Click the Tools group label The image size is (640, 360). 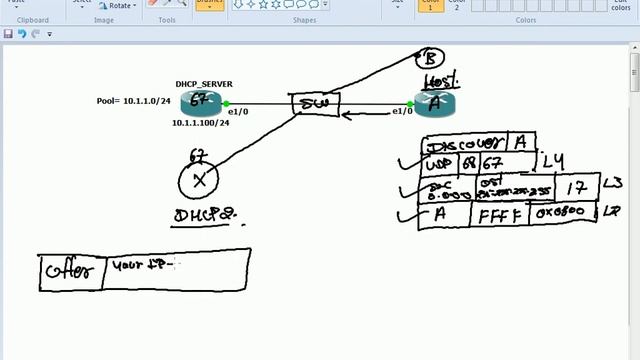[x=167, y=20]
